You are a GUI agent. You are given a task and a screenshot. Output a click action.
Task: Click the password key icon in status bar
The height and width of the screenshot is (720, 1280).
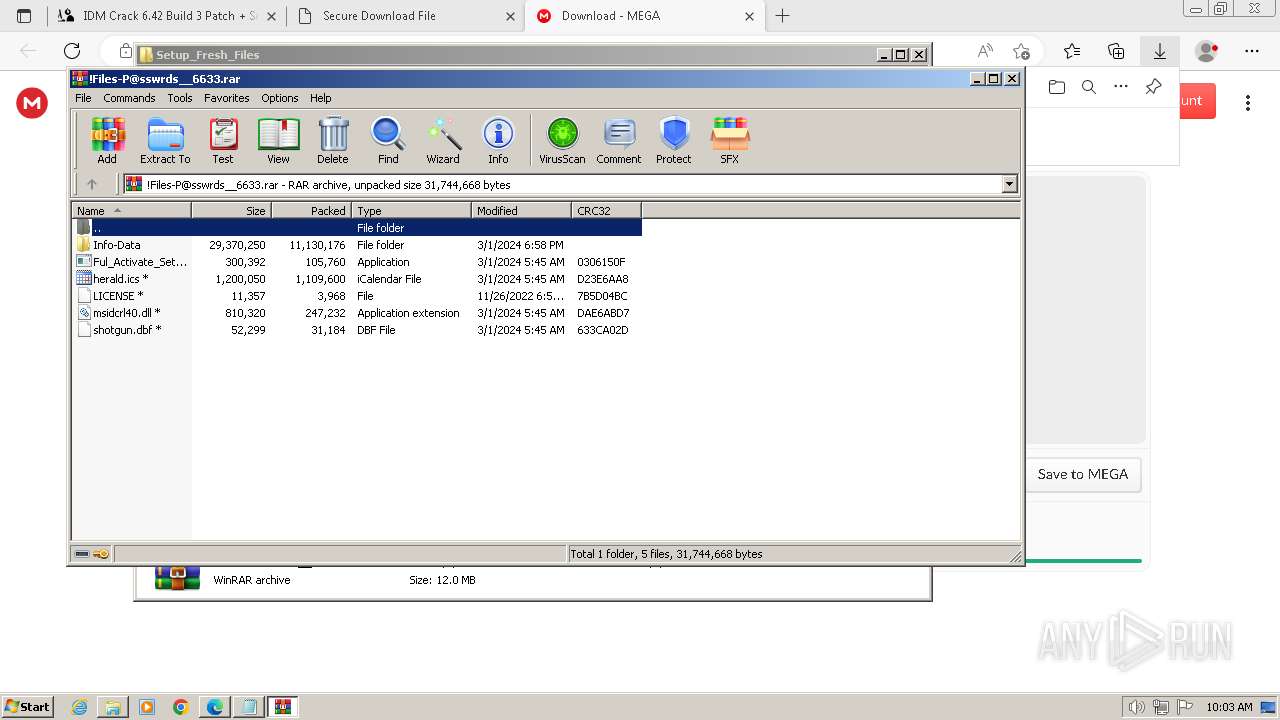click(101, 554)
